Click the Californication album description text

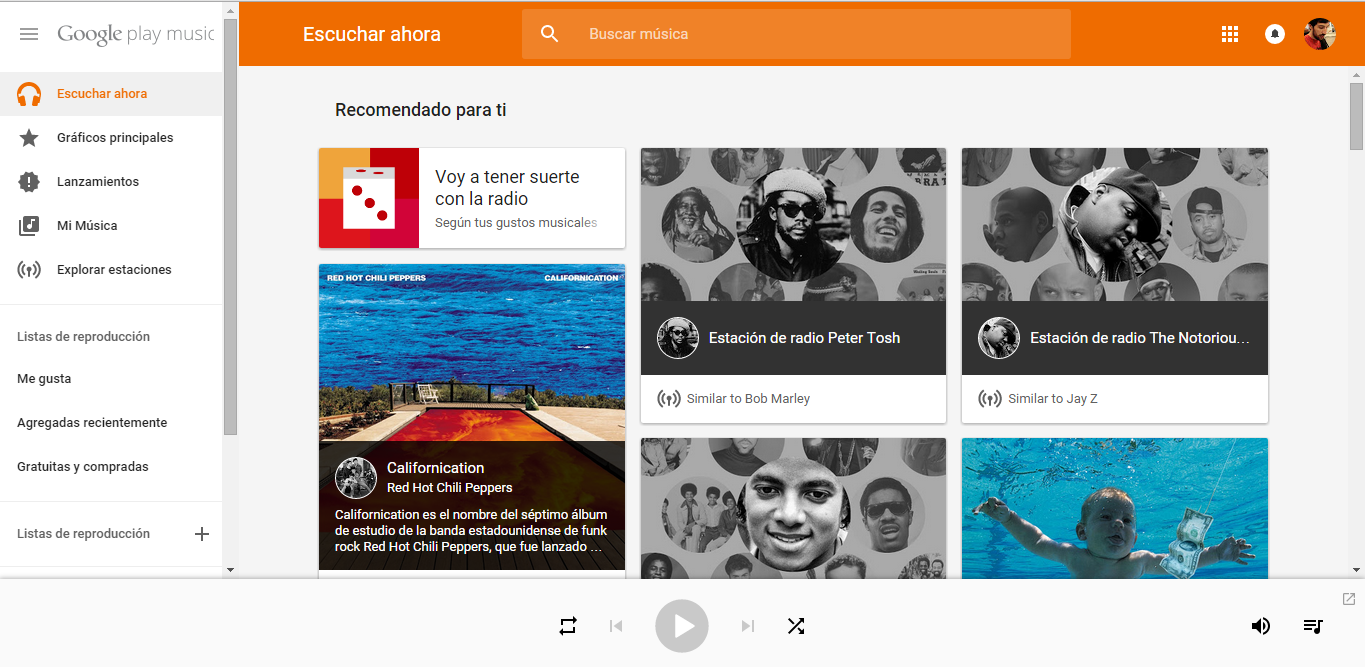tap(471, 531)
